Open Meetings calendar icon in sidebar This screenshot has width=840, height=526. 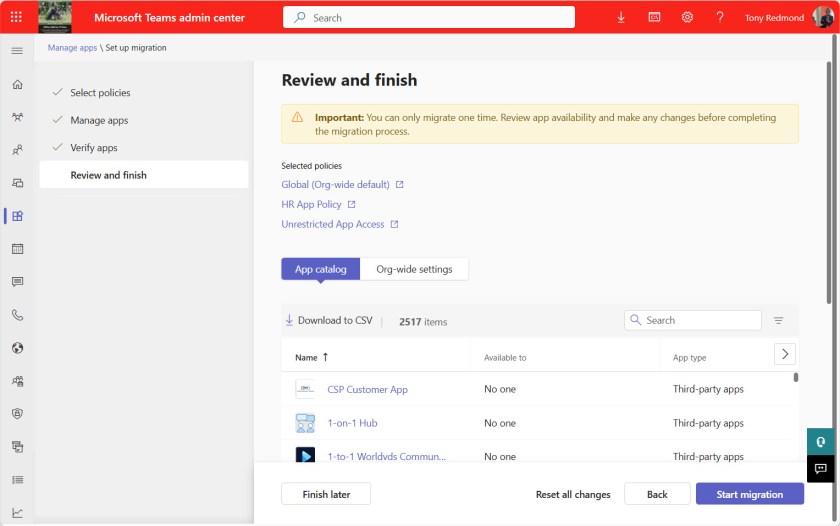pos(17,249)
